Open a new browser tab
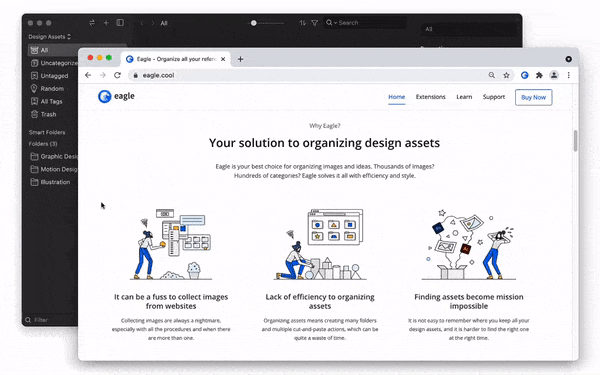Image resolution: width=600 pixels, height=375 pixels. point(240,59)
